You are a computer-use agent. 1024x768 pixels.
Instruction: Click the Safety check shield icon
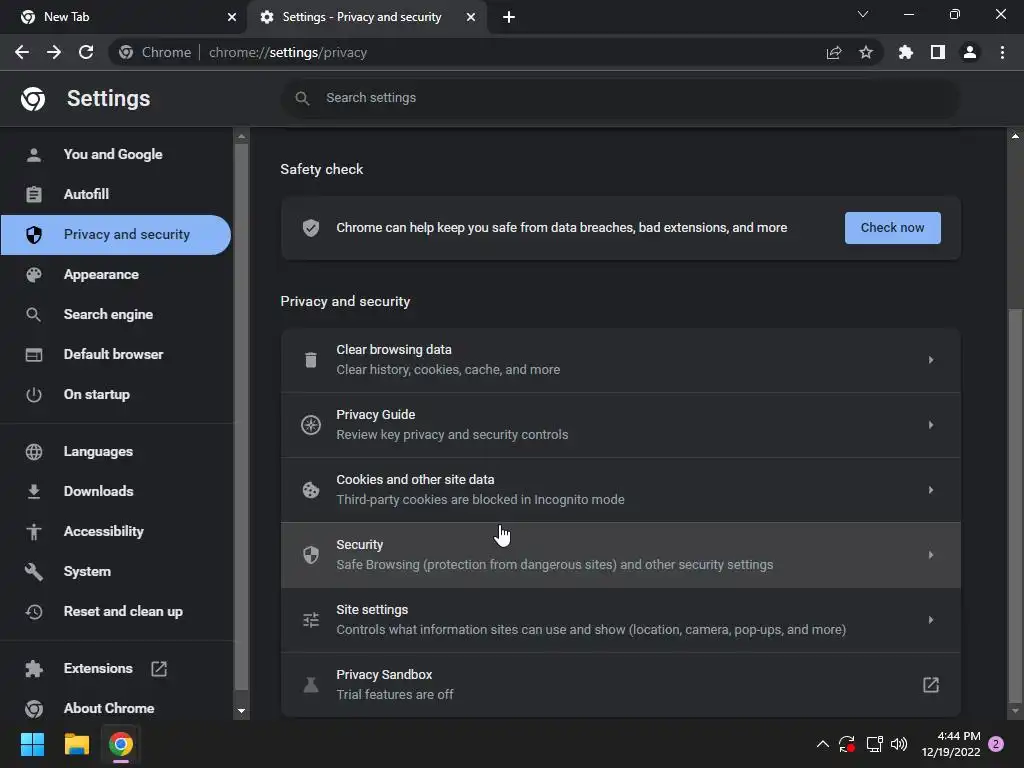click(311, 228)
